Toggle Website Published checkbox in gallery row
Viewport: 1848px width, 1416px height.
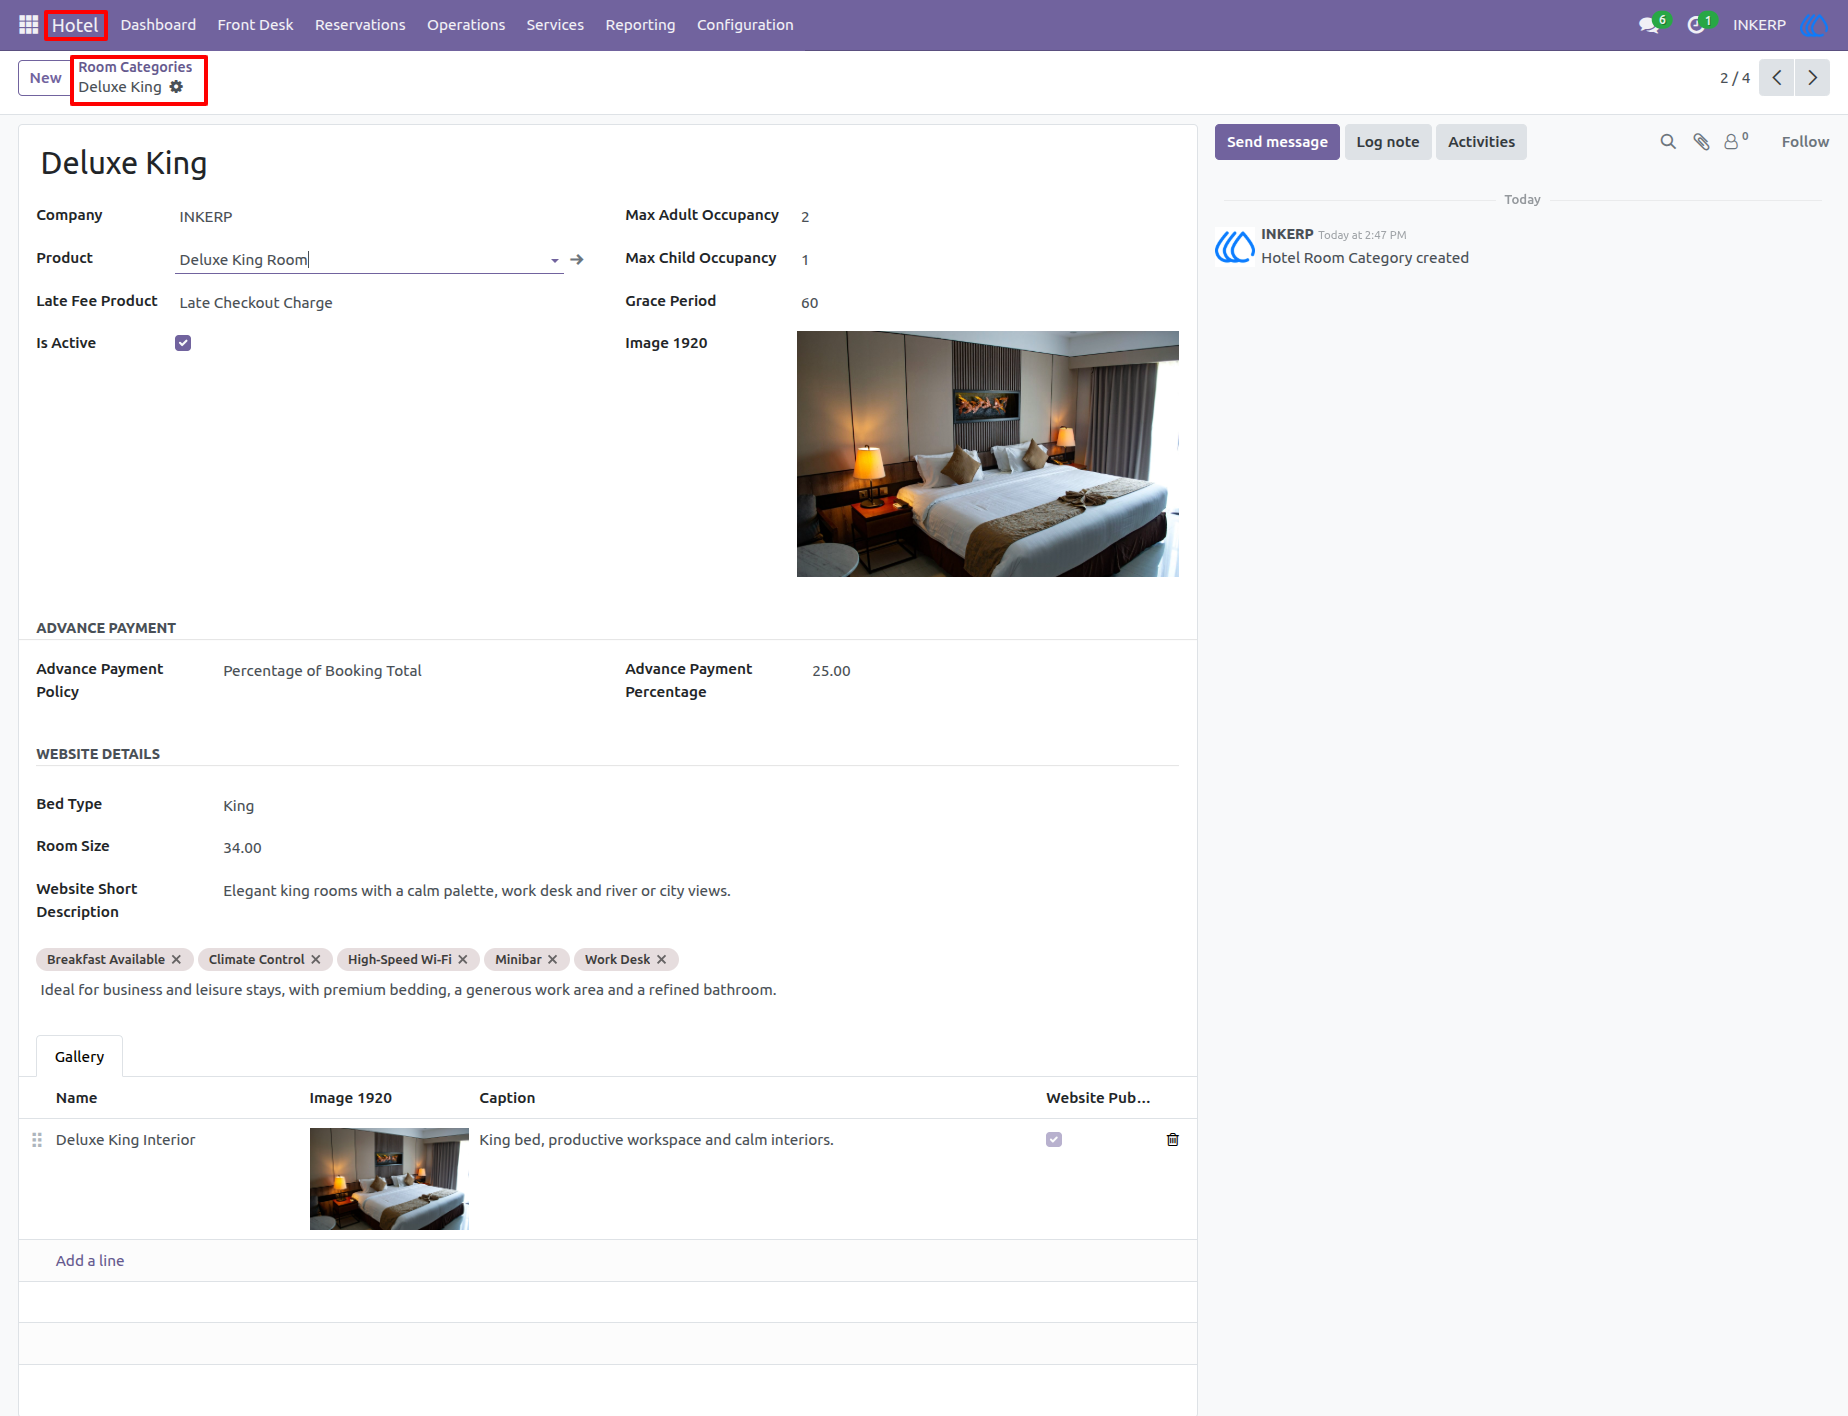coord(1054,1140)
